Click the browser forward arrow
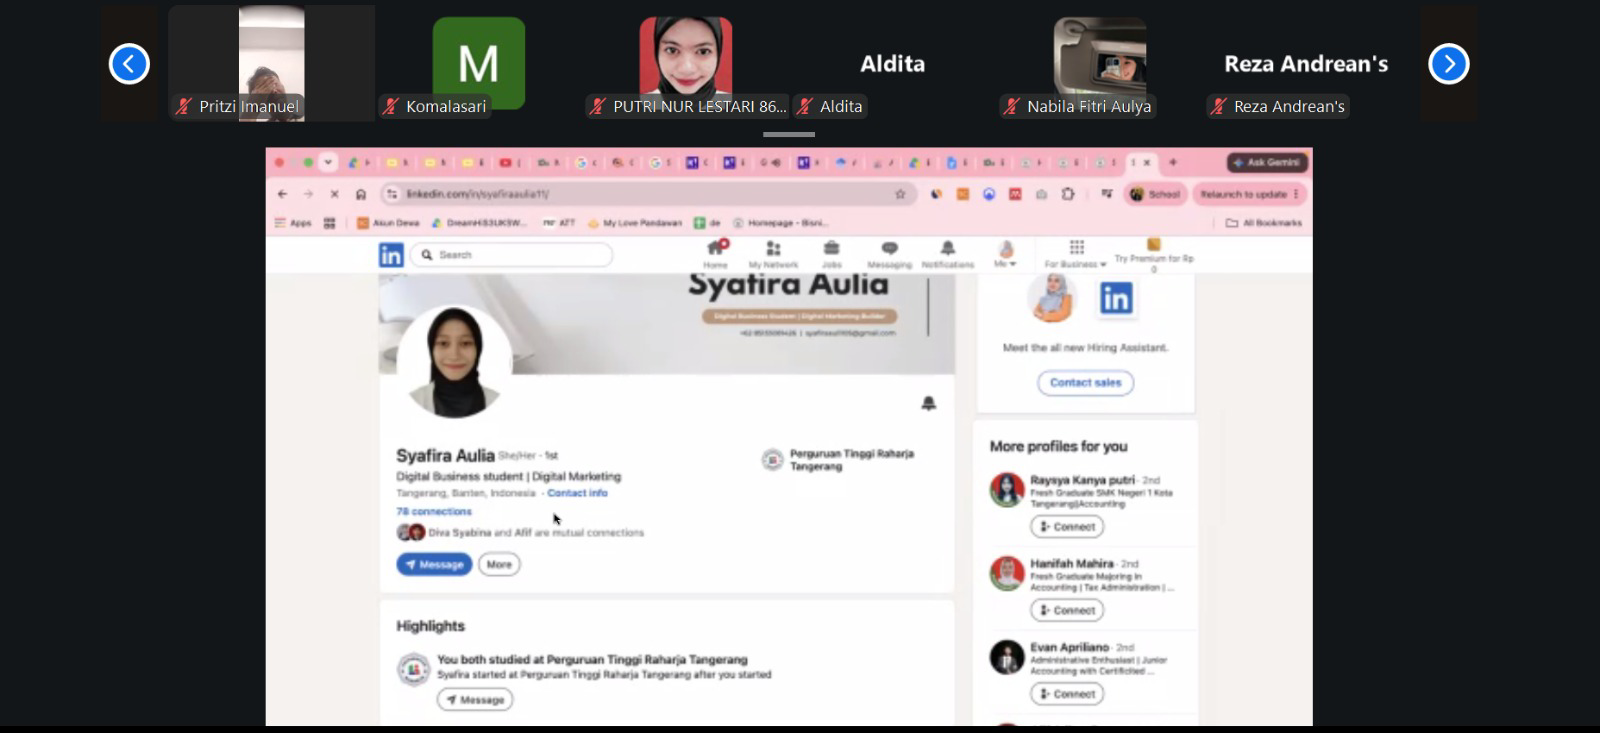The image size is (1600, 733). [308, 194]
